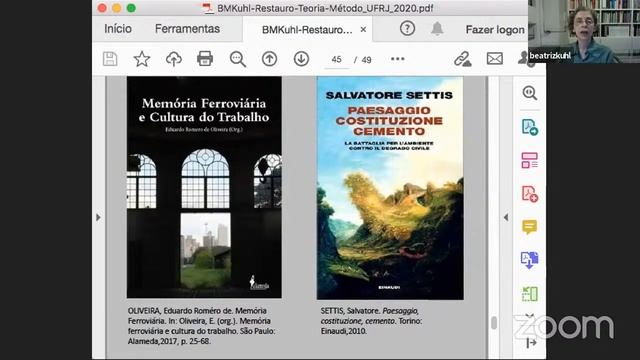Image resolution: width=640 pixels, height=360 pixels.
Task: Share a link using the chain icon
Action: tap(462, 59)
